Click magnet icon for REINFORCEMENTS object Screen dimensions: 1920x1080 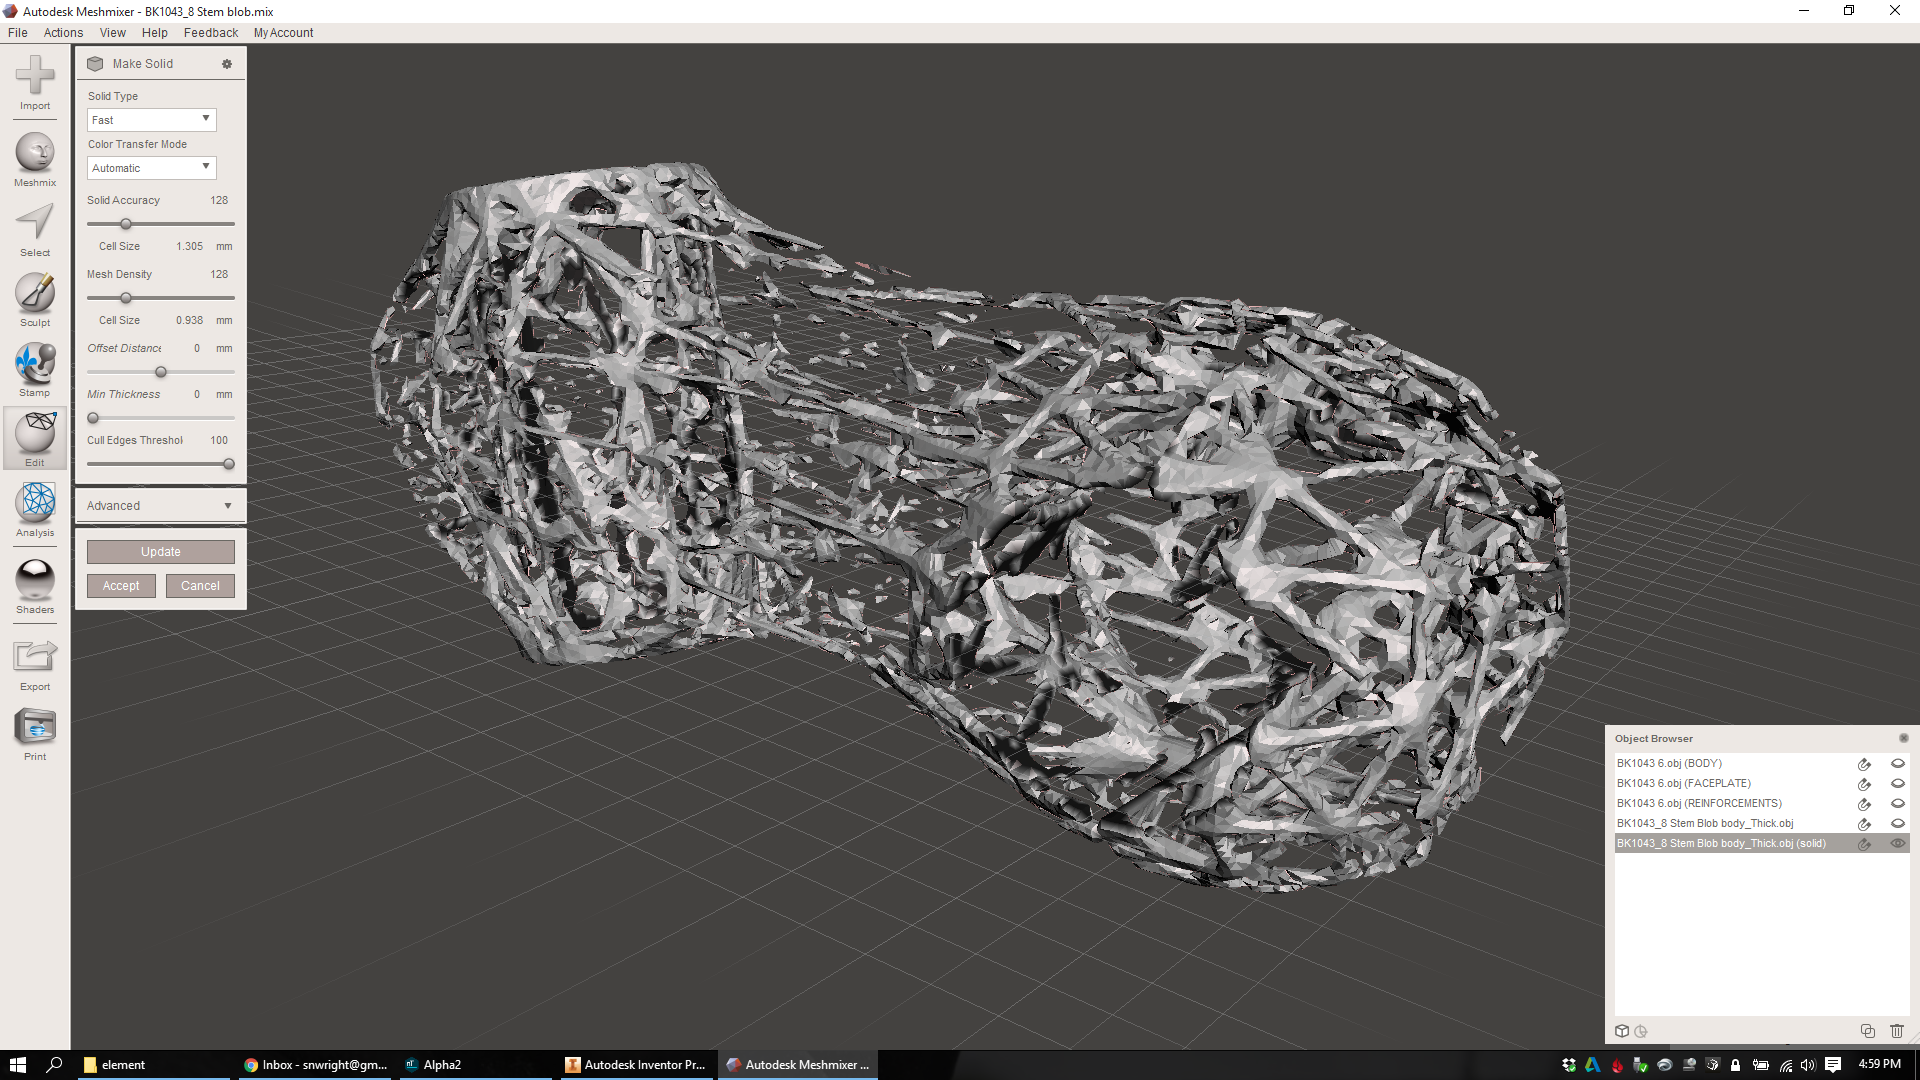pyautogui.click(x=1864, y=804)
